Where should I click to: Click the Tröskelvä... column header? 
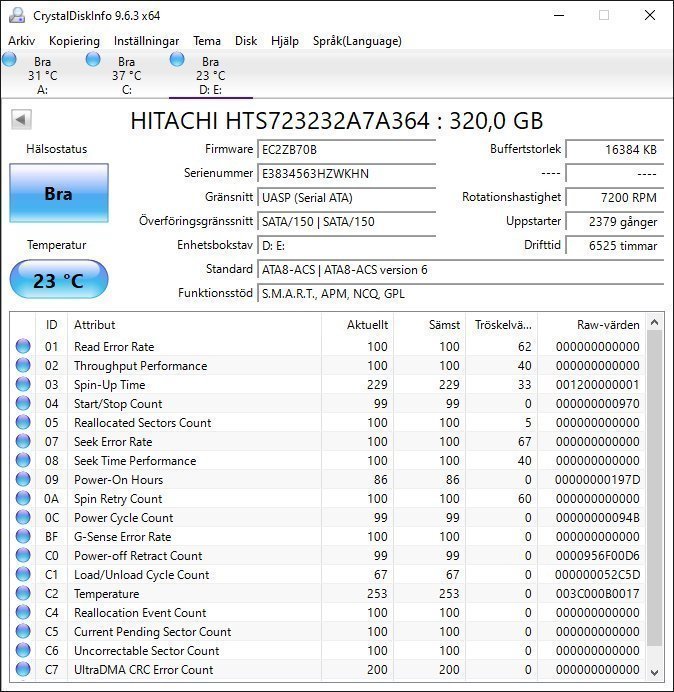tap(501, 325)
